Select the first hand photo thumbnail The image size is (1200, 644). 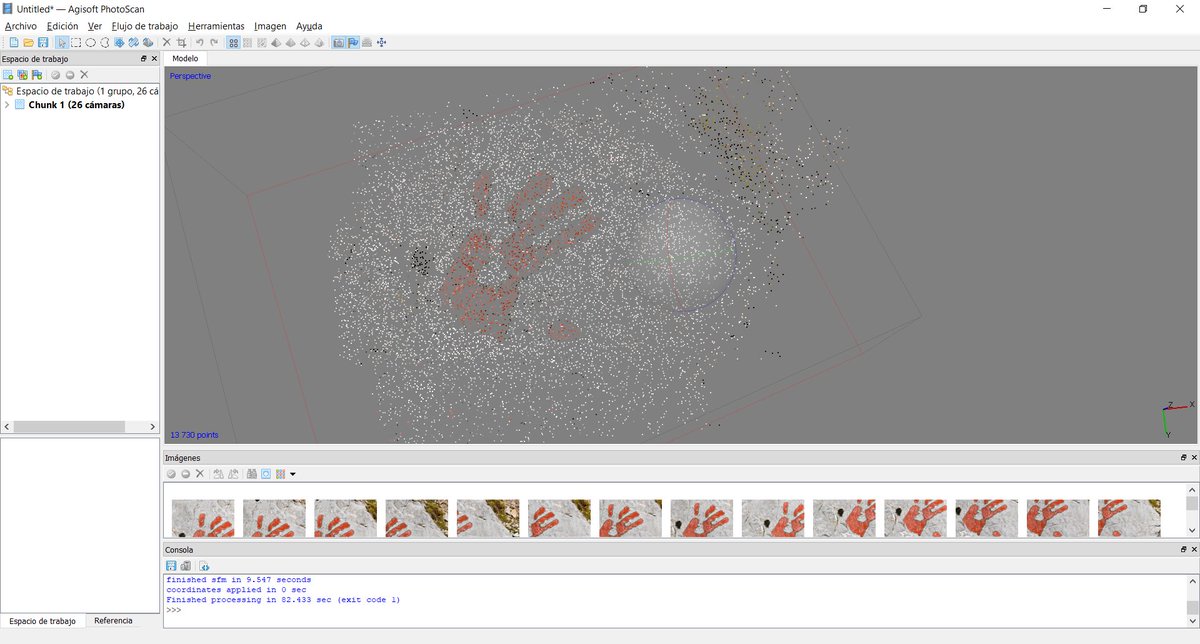(x=203, y=518)
